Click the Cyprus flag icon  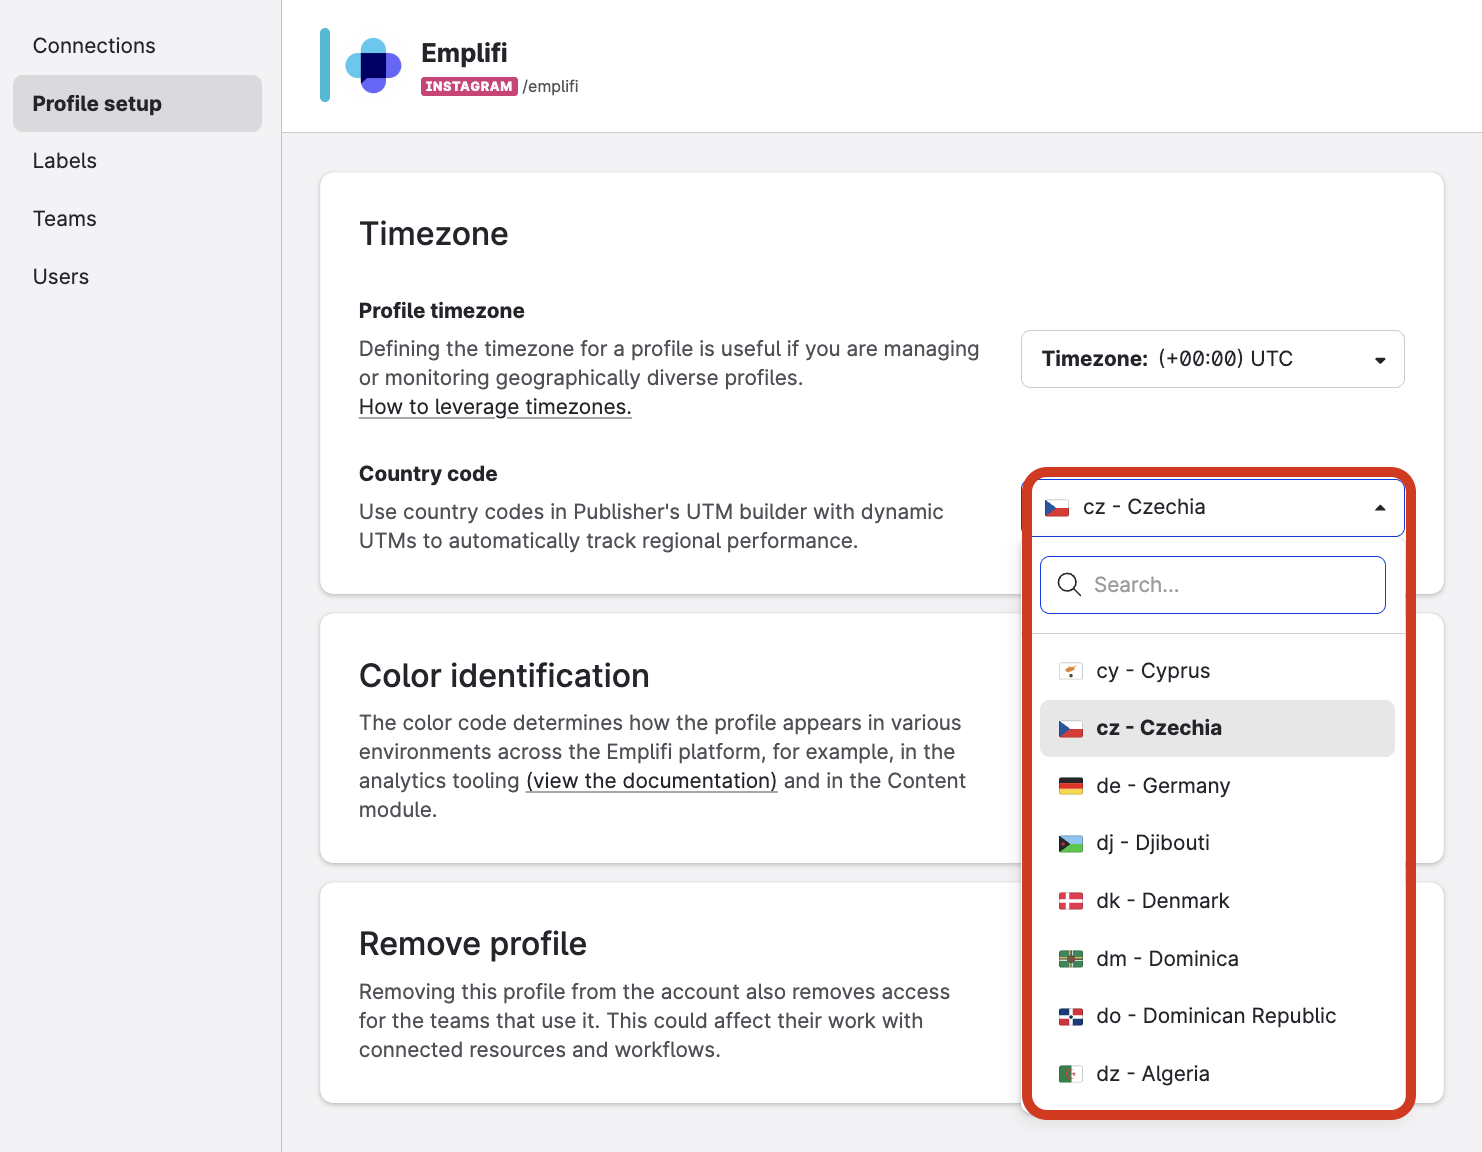click(1071, 671)
